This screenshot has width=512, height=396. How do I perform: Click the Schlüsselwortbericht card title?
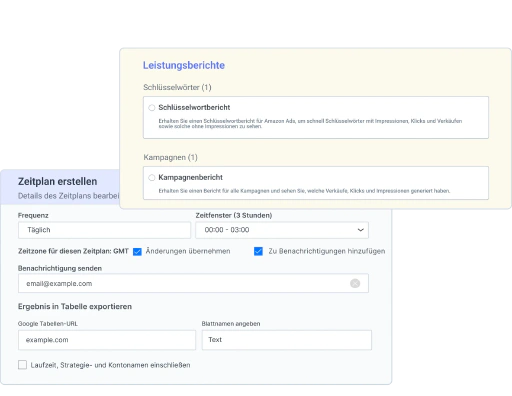pyautogui.click(x=194, y=107)
